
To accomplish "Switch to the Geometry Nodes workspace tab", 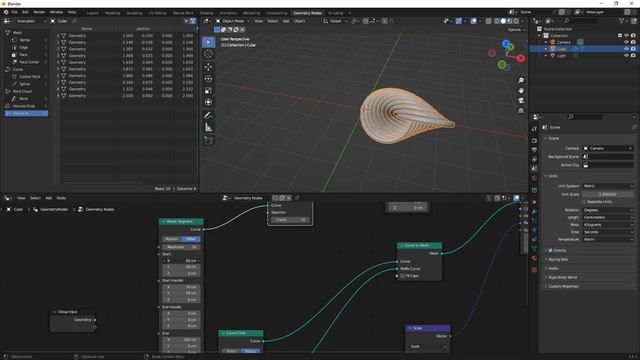I will 307,13.
